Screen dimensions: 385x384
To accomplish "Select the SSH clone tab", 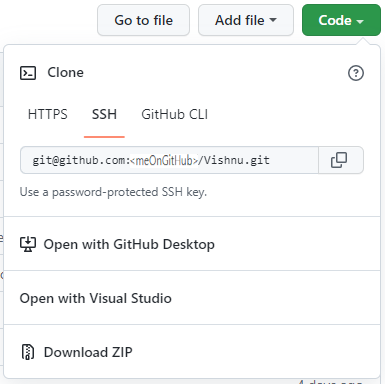I will click(x=104, y=114).
